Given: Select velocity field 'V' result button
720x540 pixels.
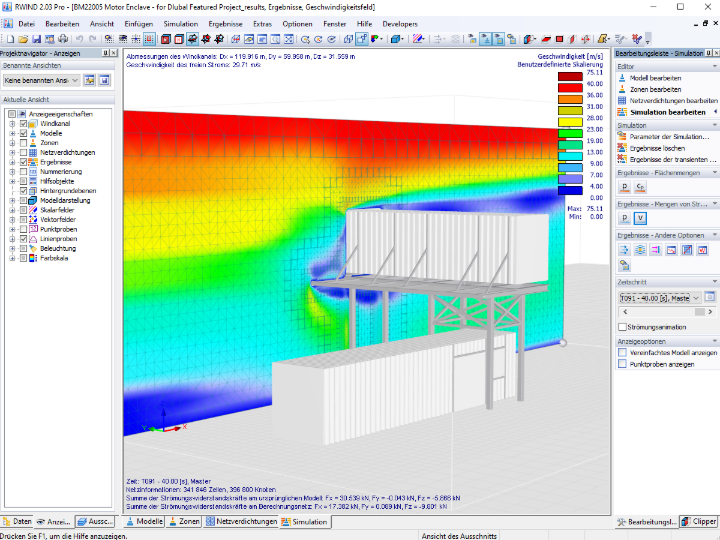Looking at the screenshot, I should (x=640, y=218).
